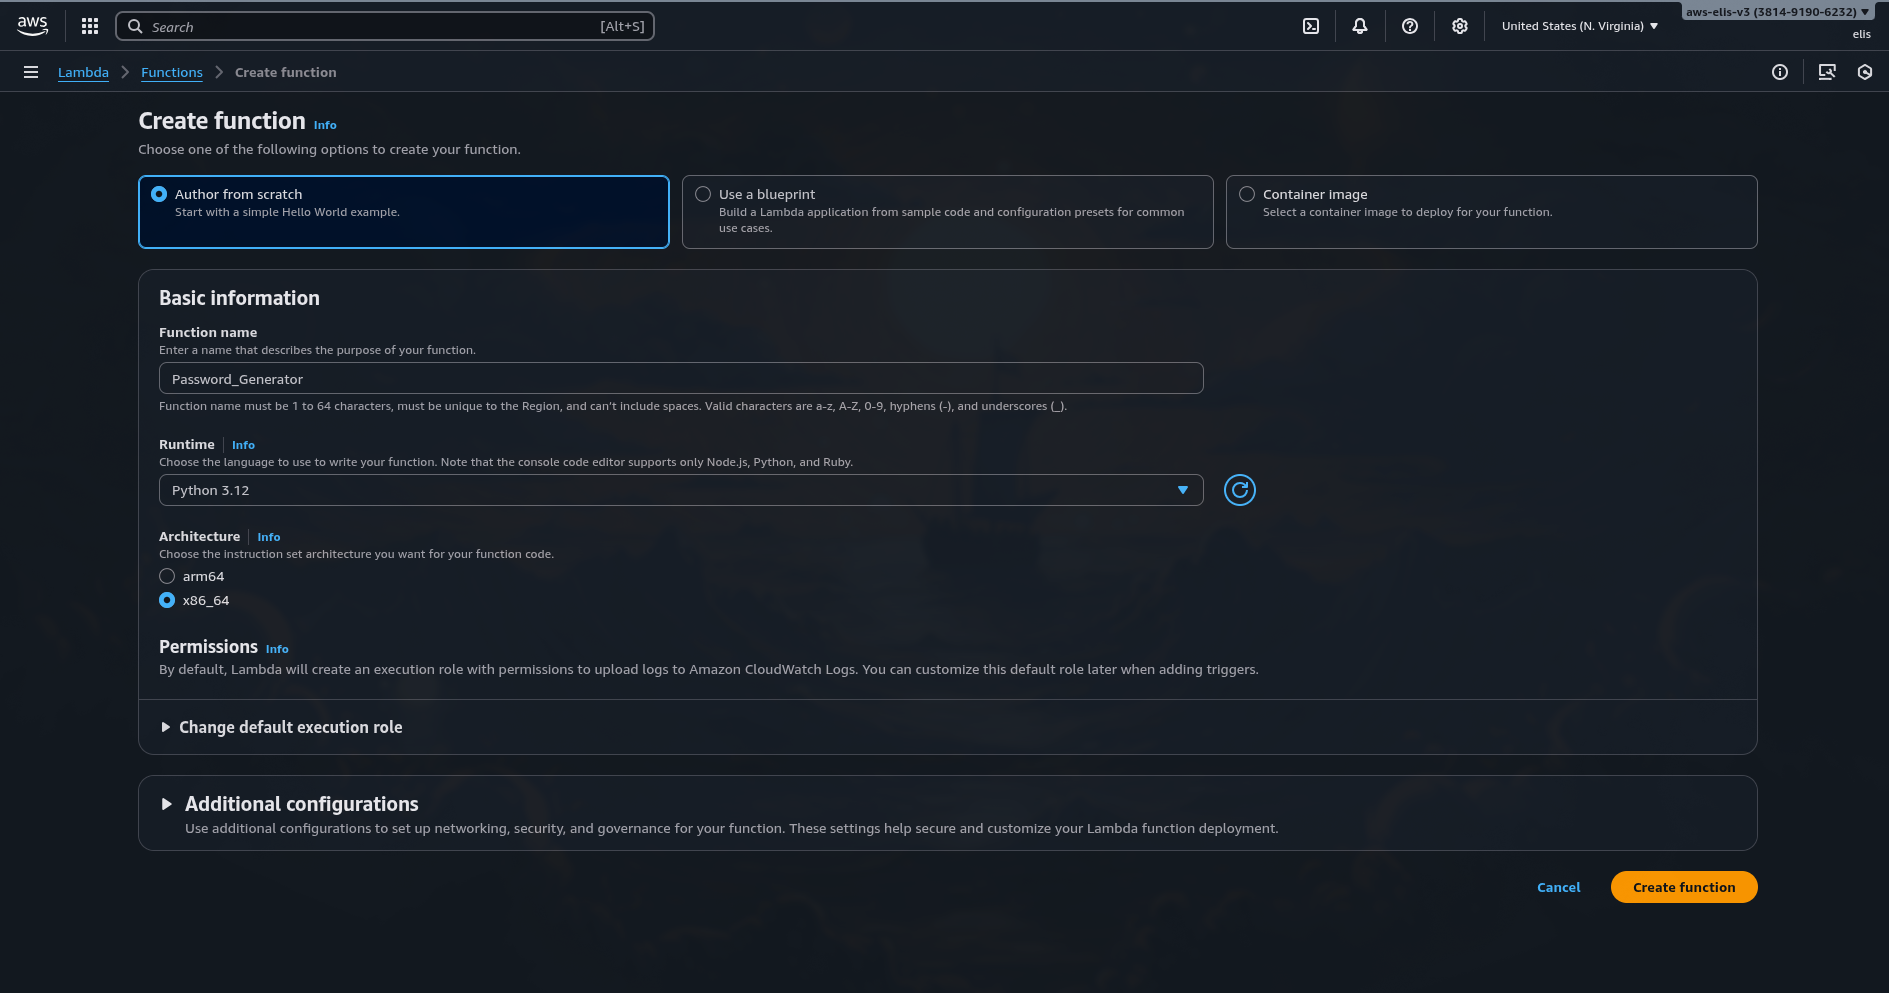This screenshot has width=1889, height=993.
Task: Launch CloudShell from the top bar icon
Action: pos(1310,26)
